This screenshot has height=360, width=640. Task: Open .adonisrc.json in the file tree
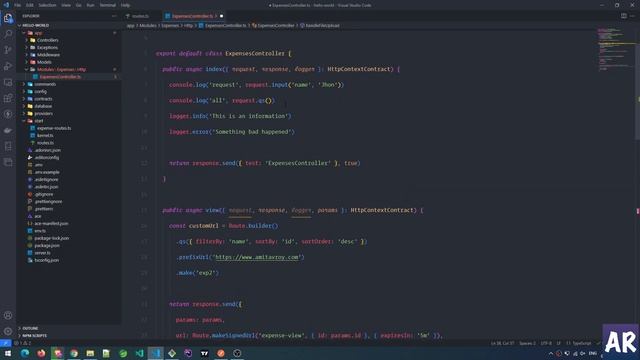(69, 150)
